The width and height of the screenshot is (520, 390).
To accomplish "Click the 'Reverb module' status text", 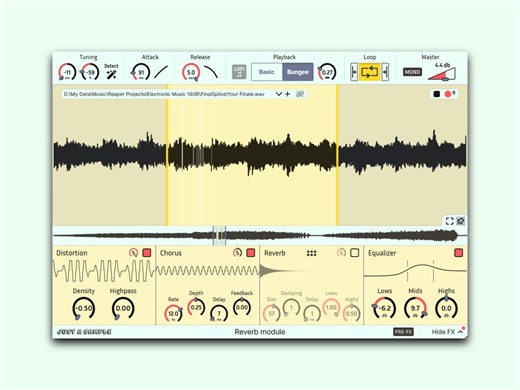I will [260, 332].
